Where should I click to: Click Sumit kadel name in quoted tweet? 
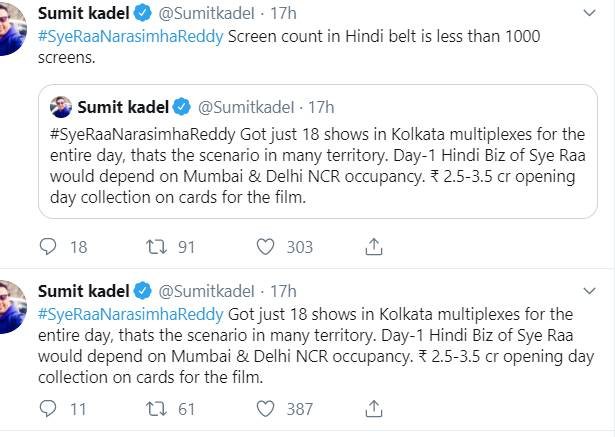tap(122, 107)
